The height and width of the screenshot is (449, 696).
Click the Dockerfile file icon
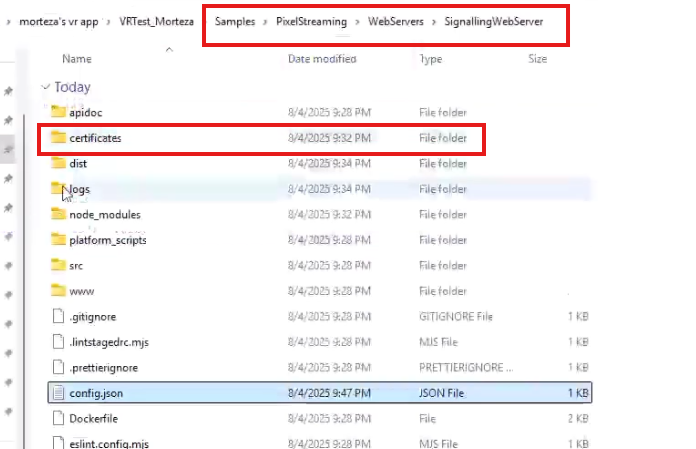point(58,418)
